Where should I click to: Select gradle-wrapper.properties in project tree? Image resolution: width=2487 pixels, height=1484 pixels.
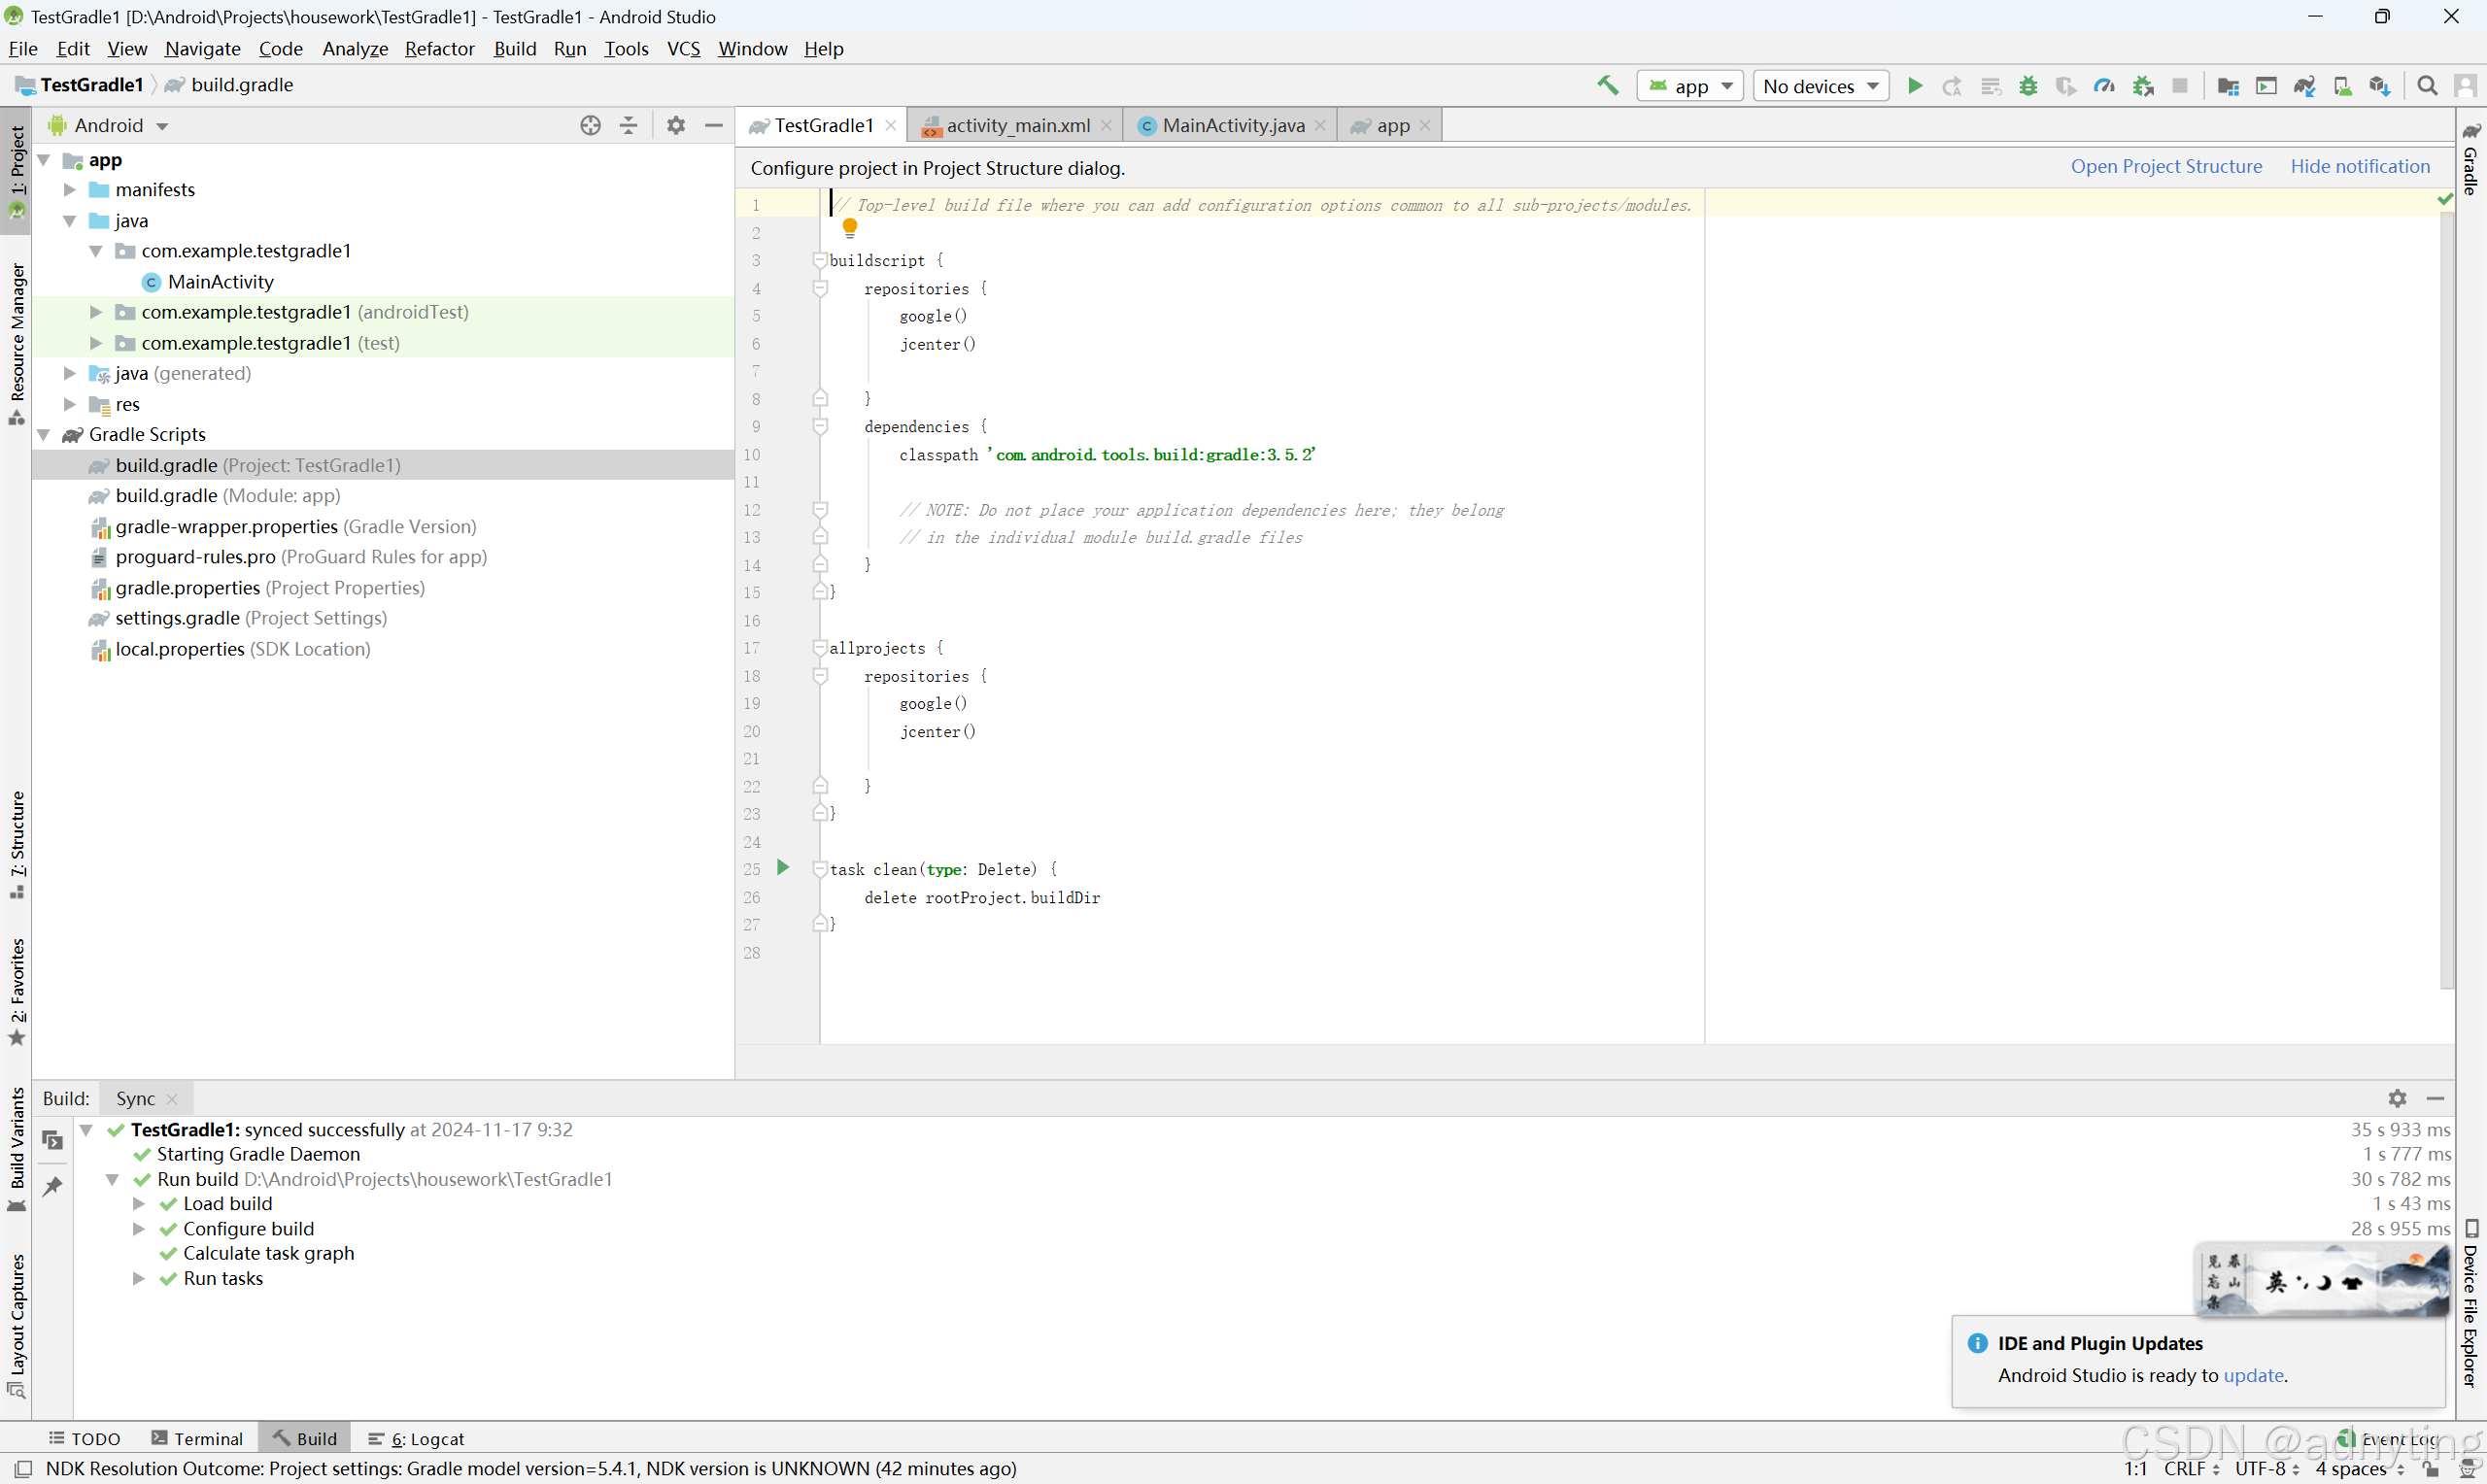(226, 527)
